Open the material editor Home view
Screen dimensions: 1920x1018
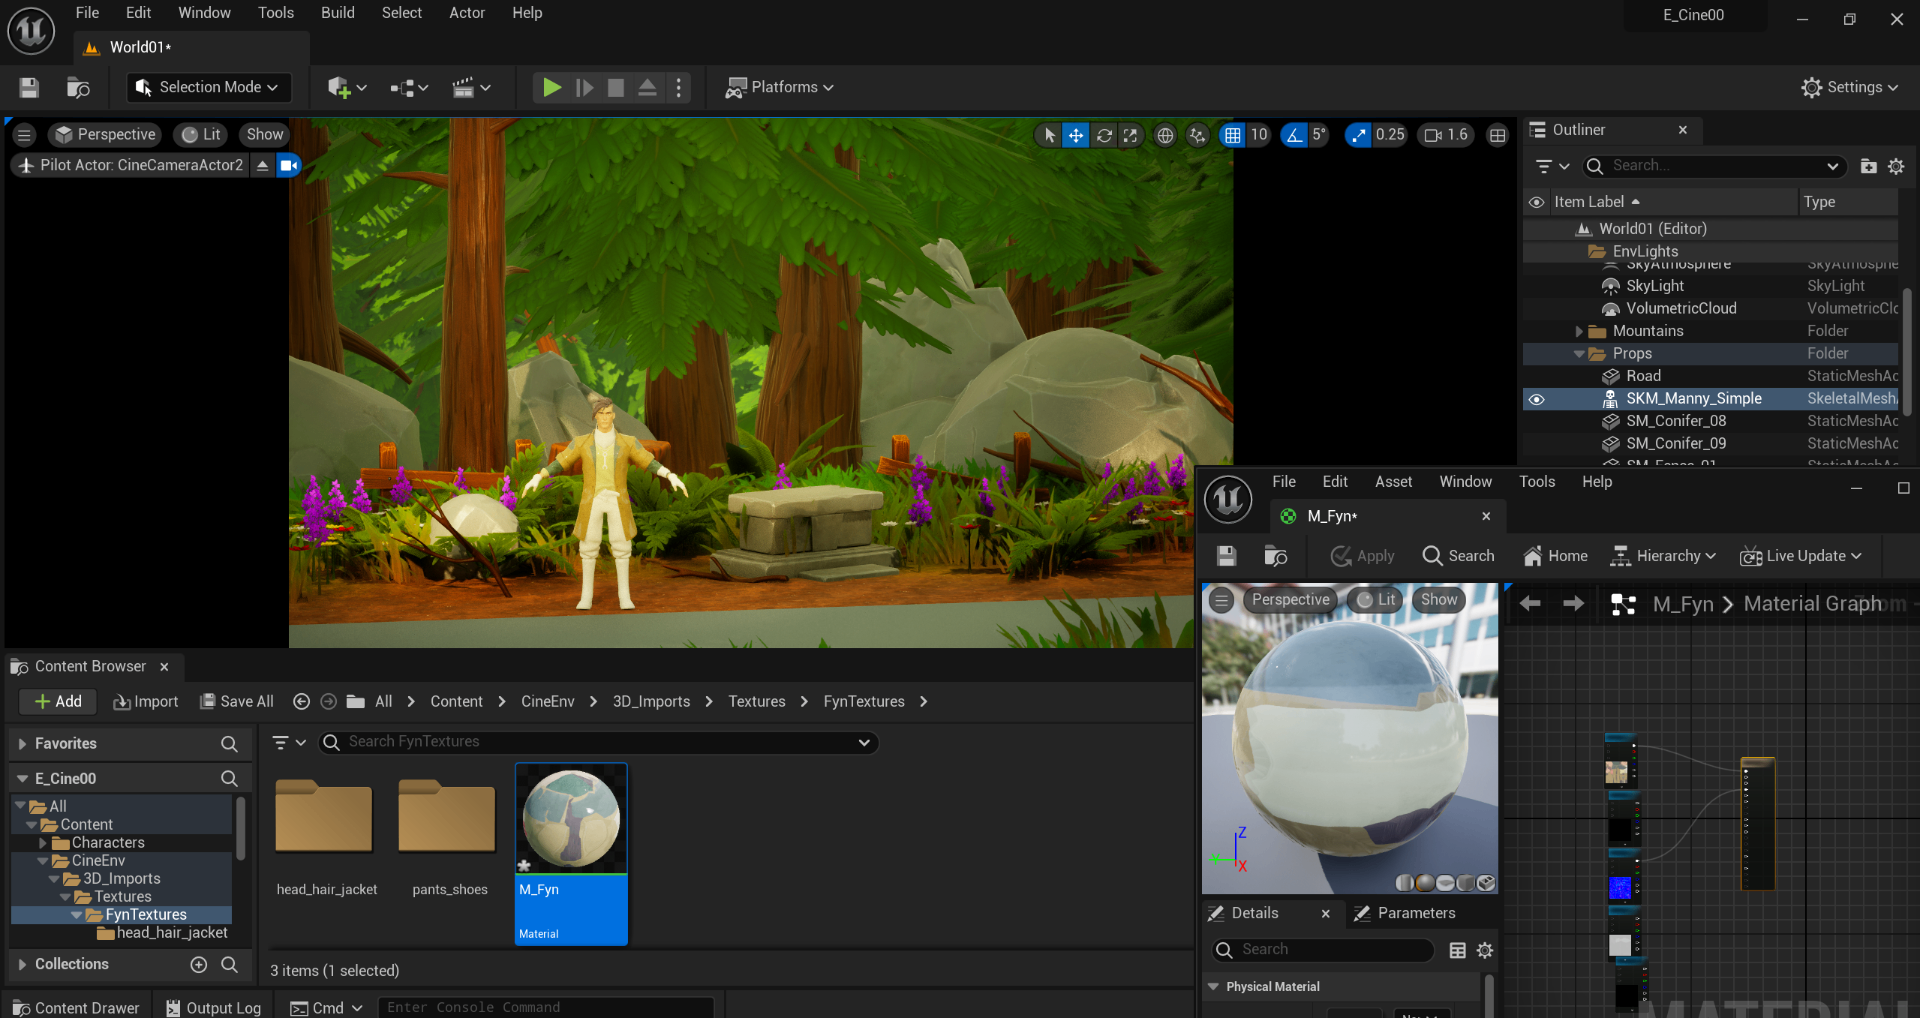point(1555,556)
